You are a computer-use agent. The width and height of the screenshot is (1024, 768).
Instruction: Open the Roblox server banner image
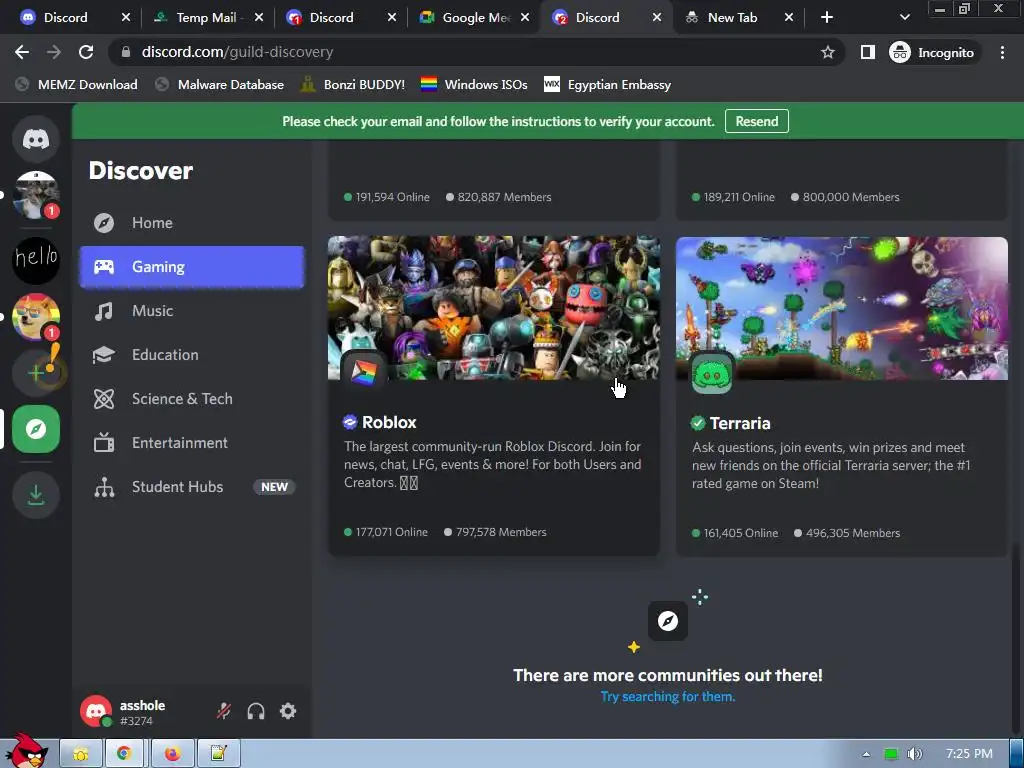494,308
